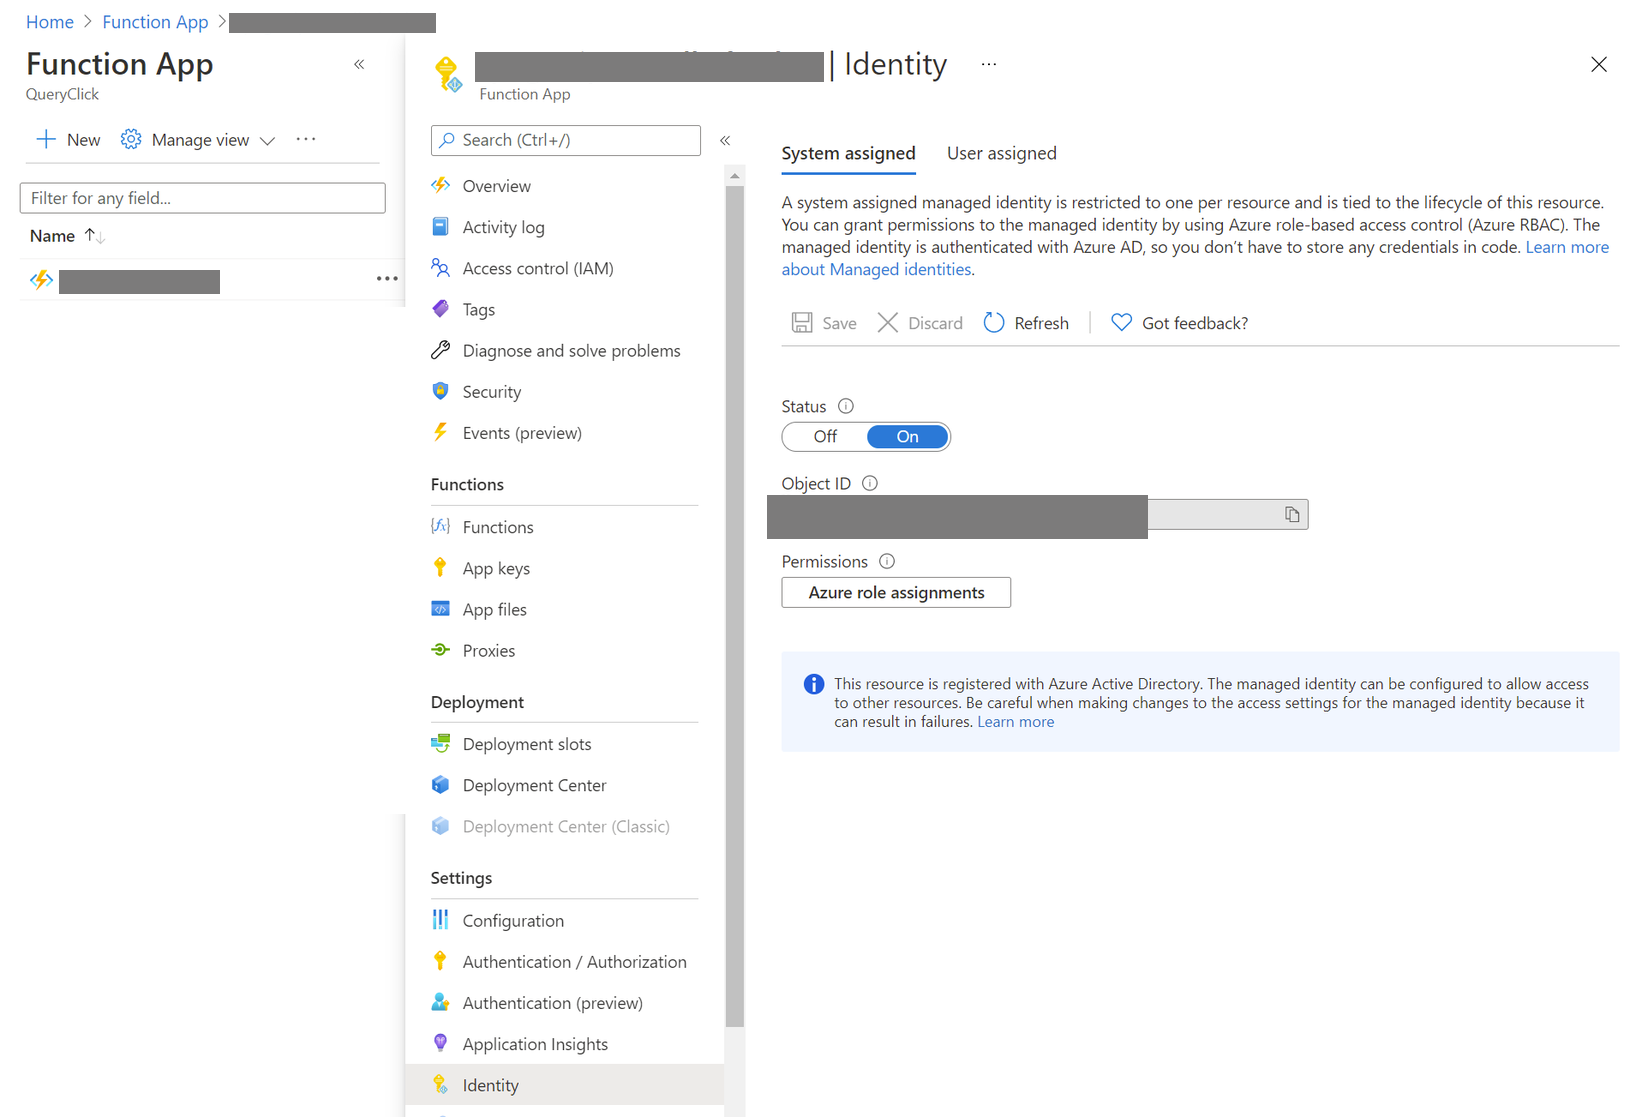1636x1117 pixels.
Task: Open Deployment slots in sidebar
Action: tap(526, 744)
